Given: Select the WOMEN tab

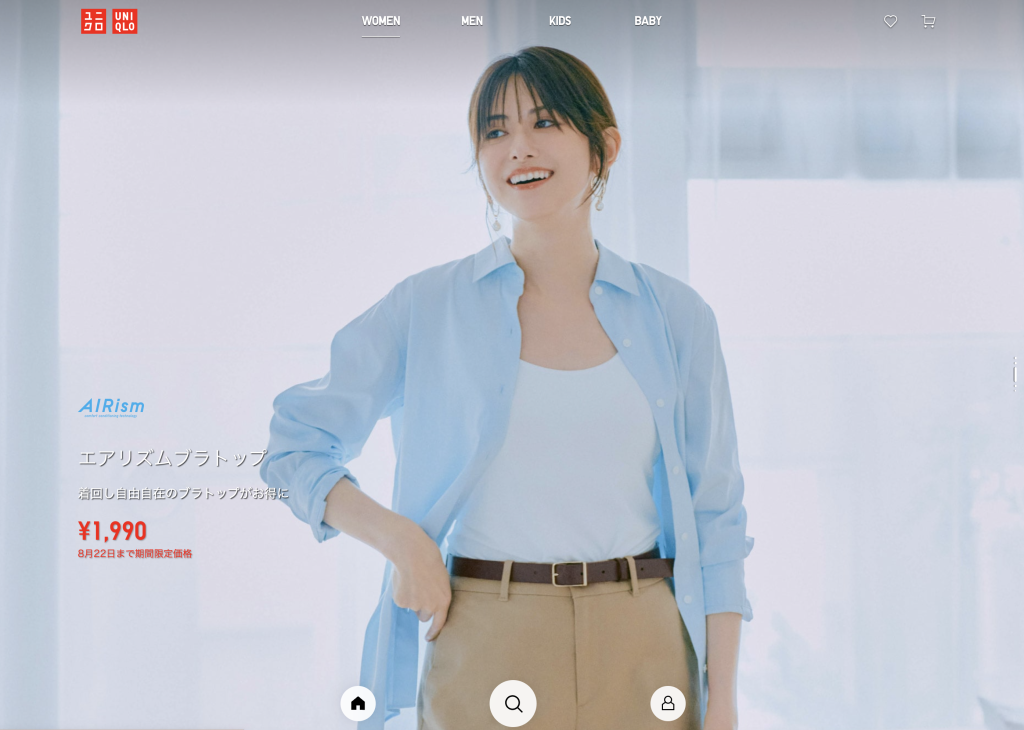Looking at the screenshot, I should point(381,21).
